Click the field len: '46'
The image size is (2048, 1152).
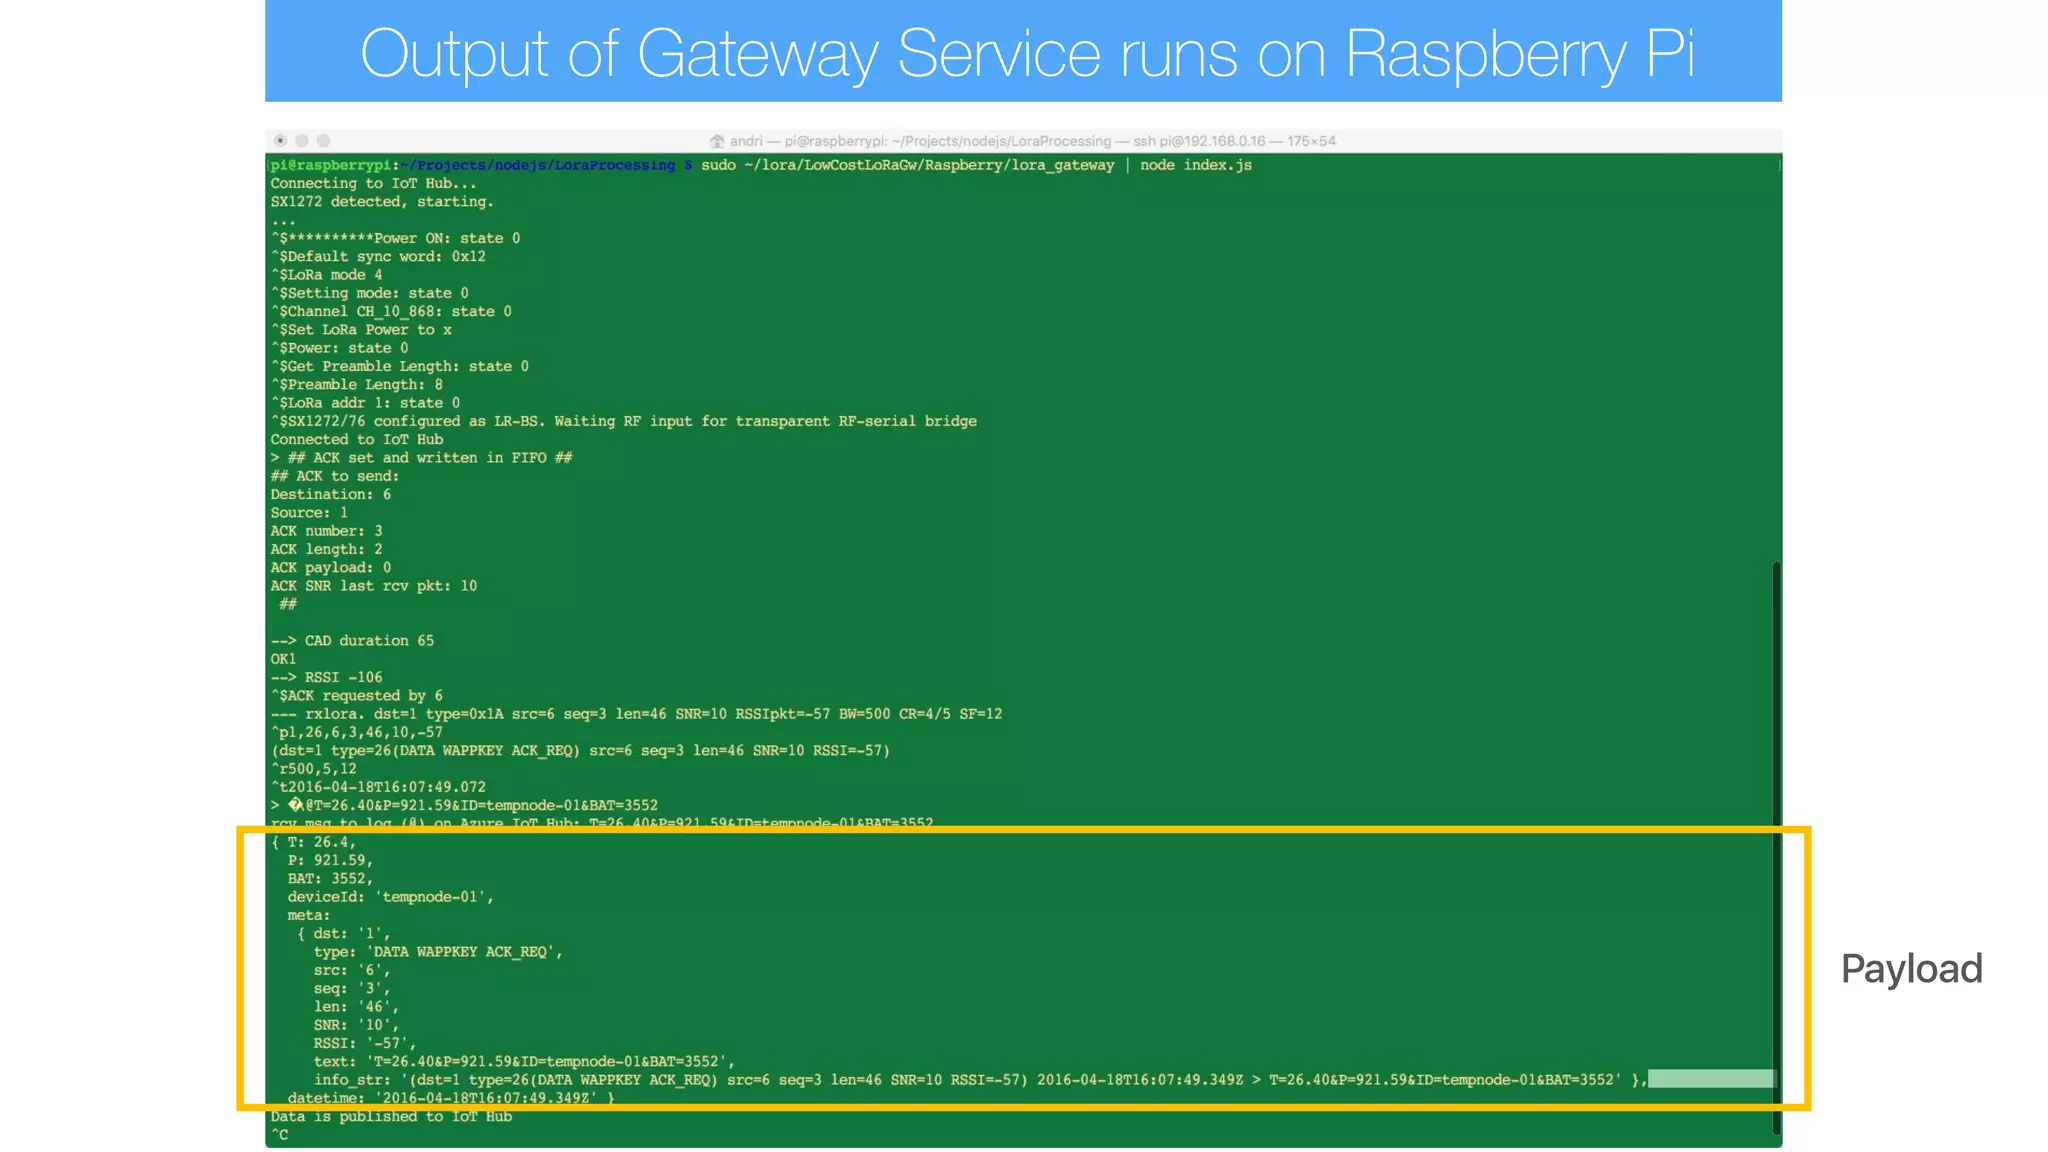[x=356, y=1007]
